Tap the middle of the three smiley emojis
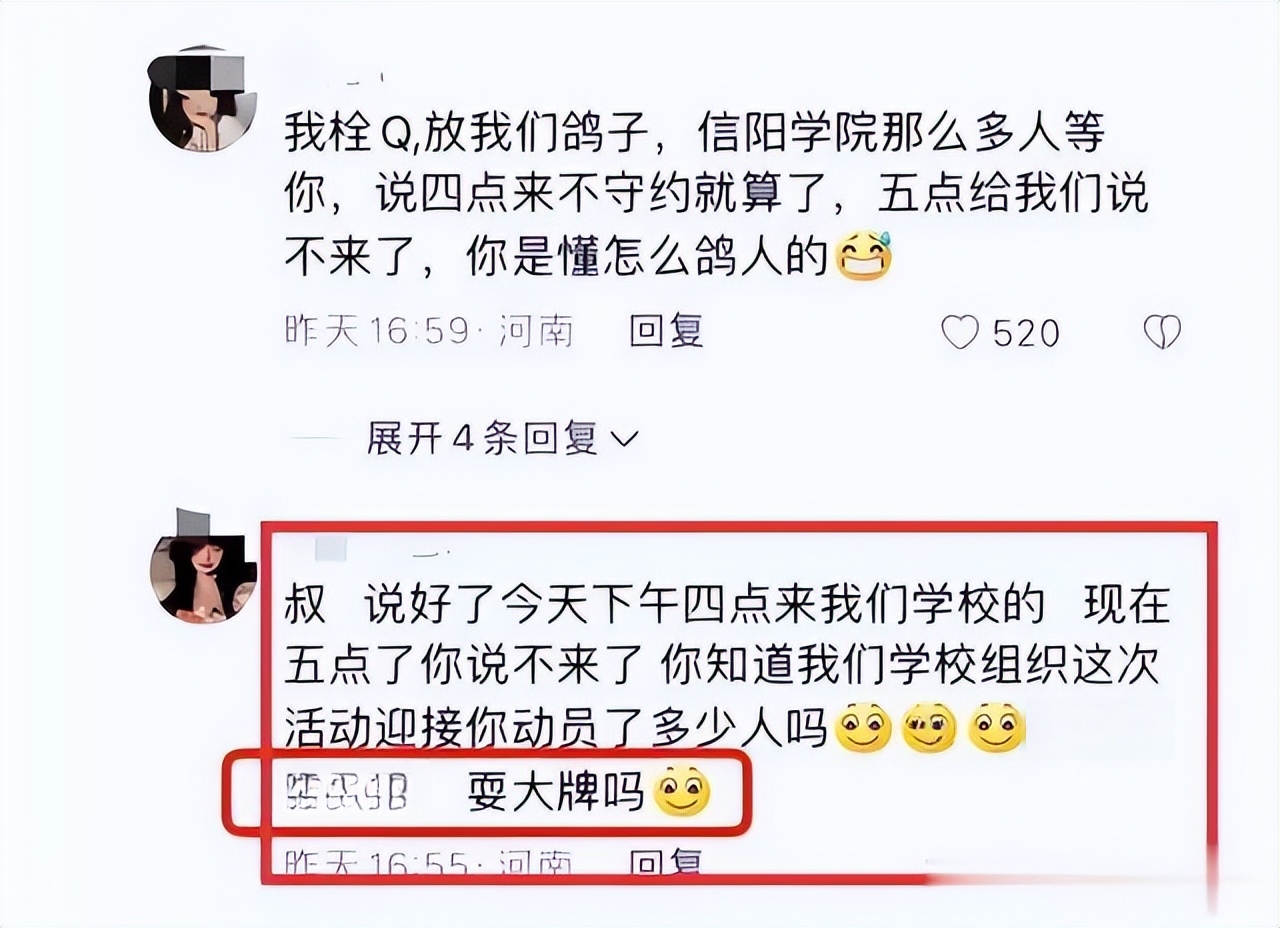 click(929, 728)
